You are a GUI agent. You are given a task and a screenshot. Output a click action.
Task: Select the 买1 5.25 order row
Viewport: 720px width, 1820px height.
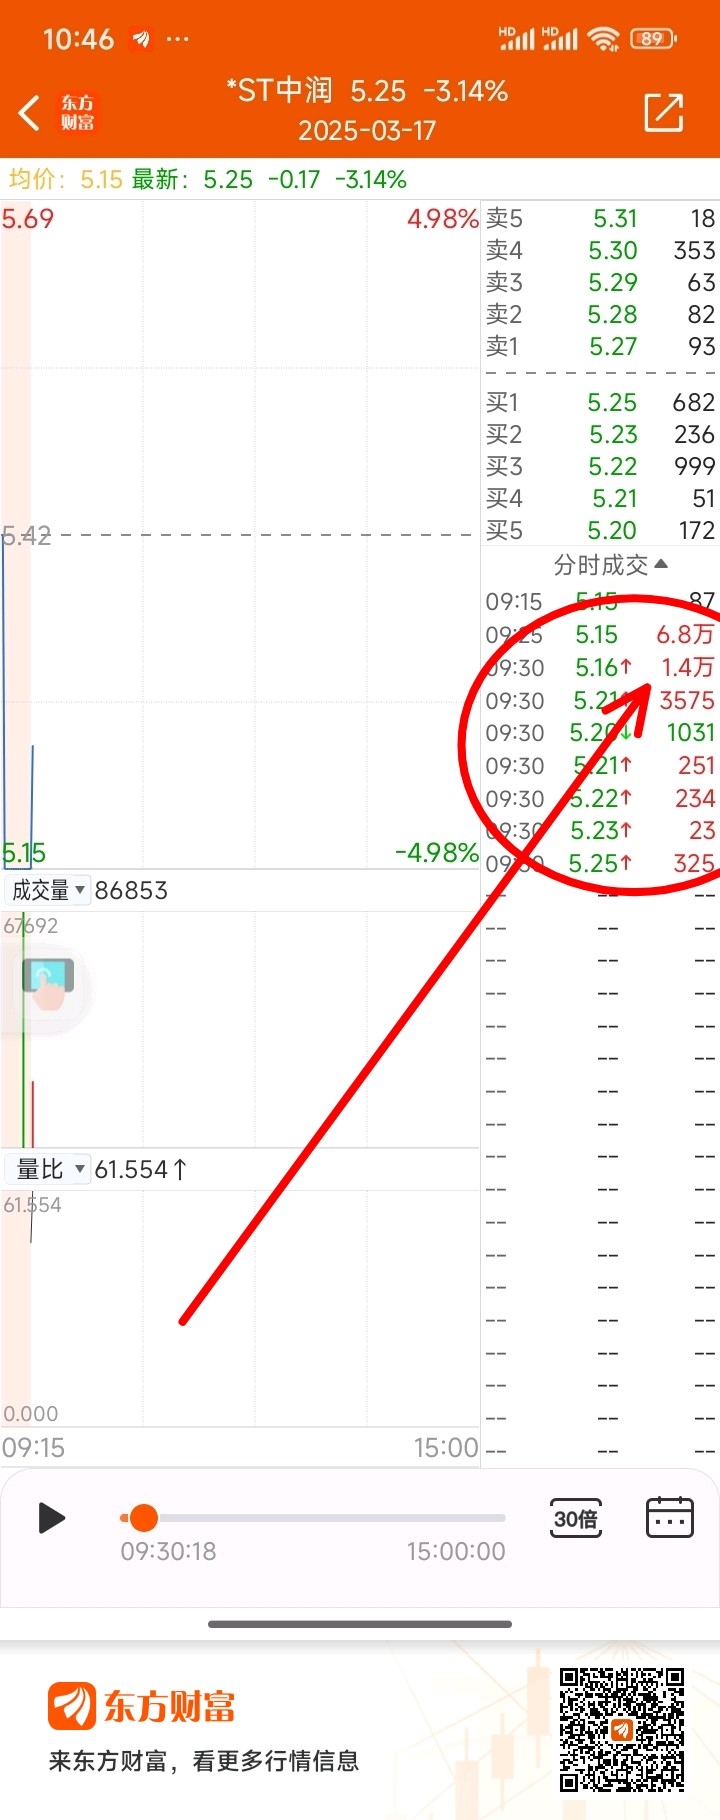click(600, 402)
